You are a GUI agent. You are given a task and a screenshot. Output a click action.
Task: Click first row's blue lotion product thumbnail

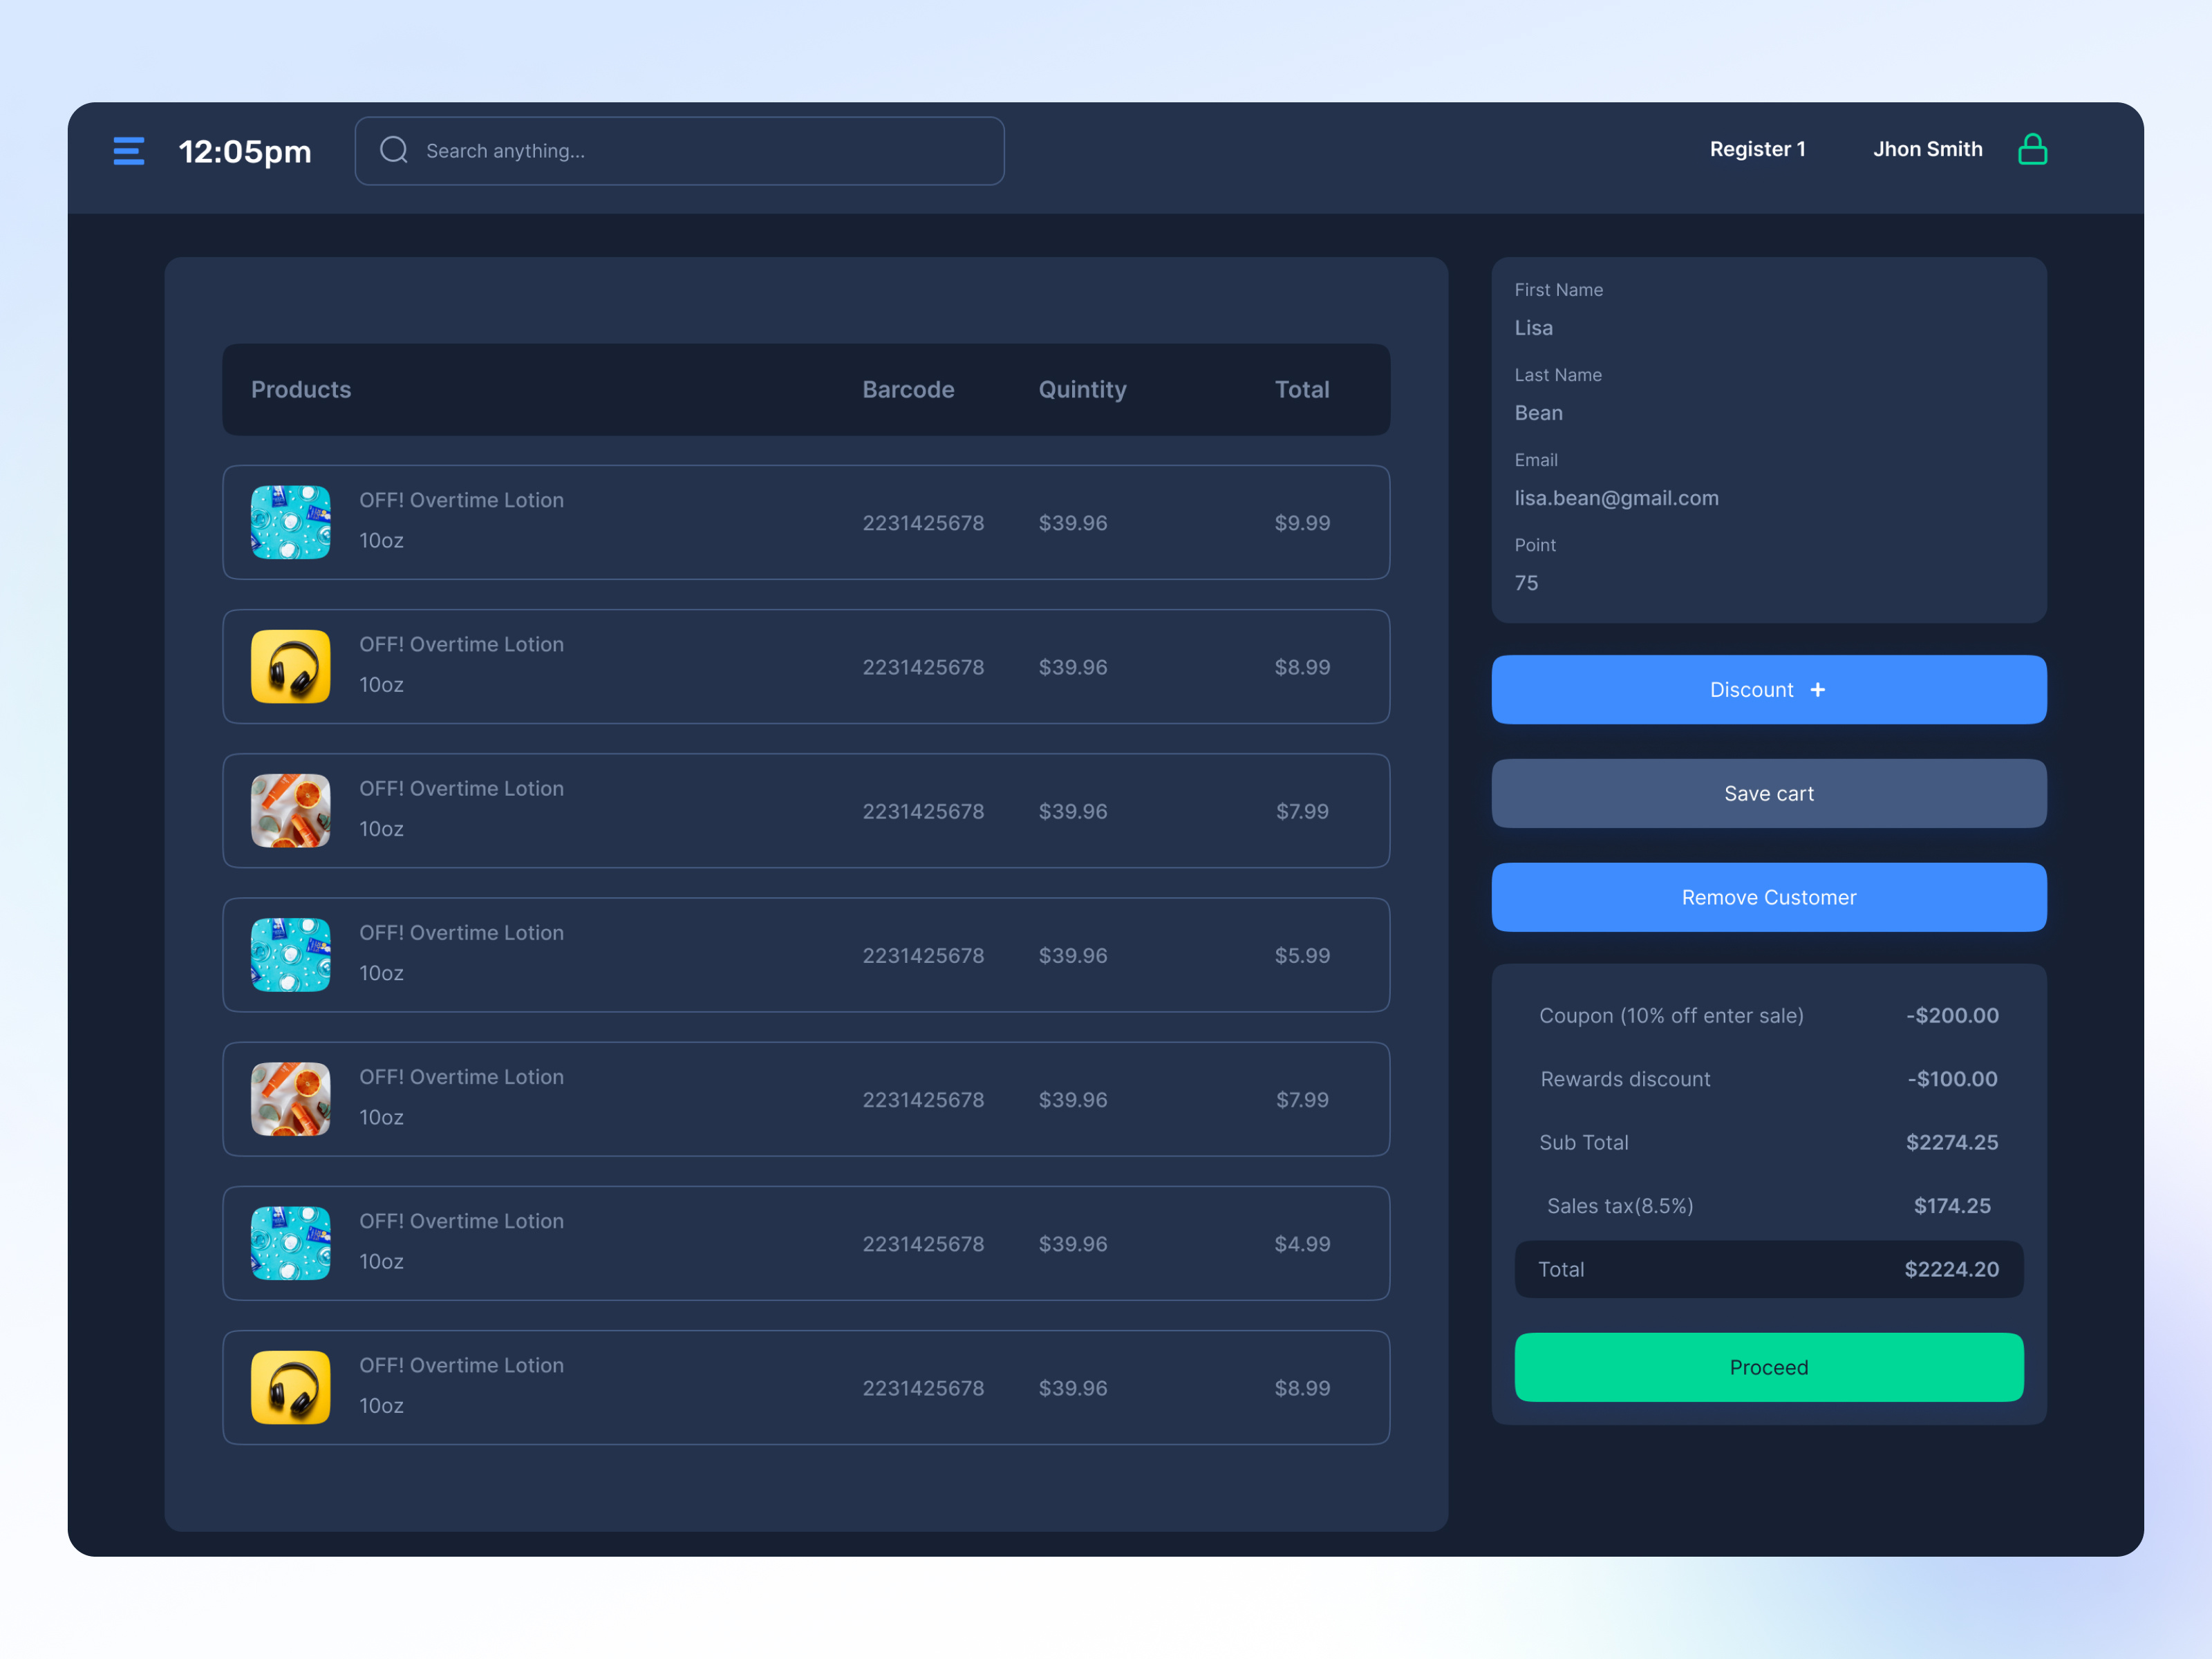coord(290,522)
